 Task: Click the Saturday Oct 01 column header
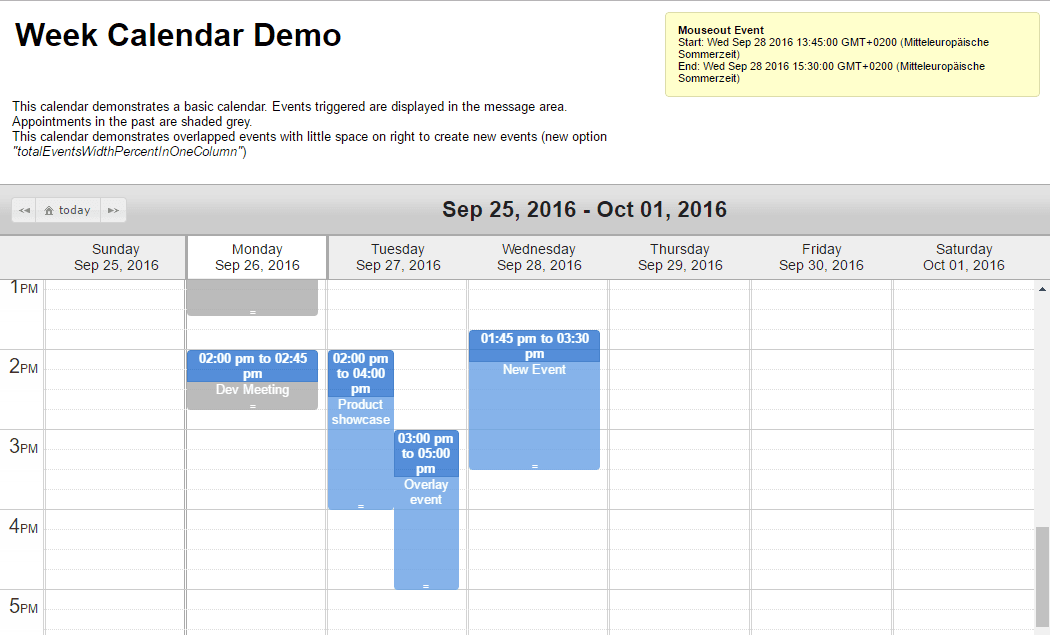point(963,257)
